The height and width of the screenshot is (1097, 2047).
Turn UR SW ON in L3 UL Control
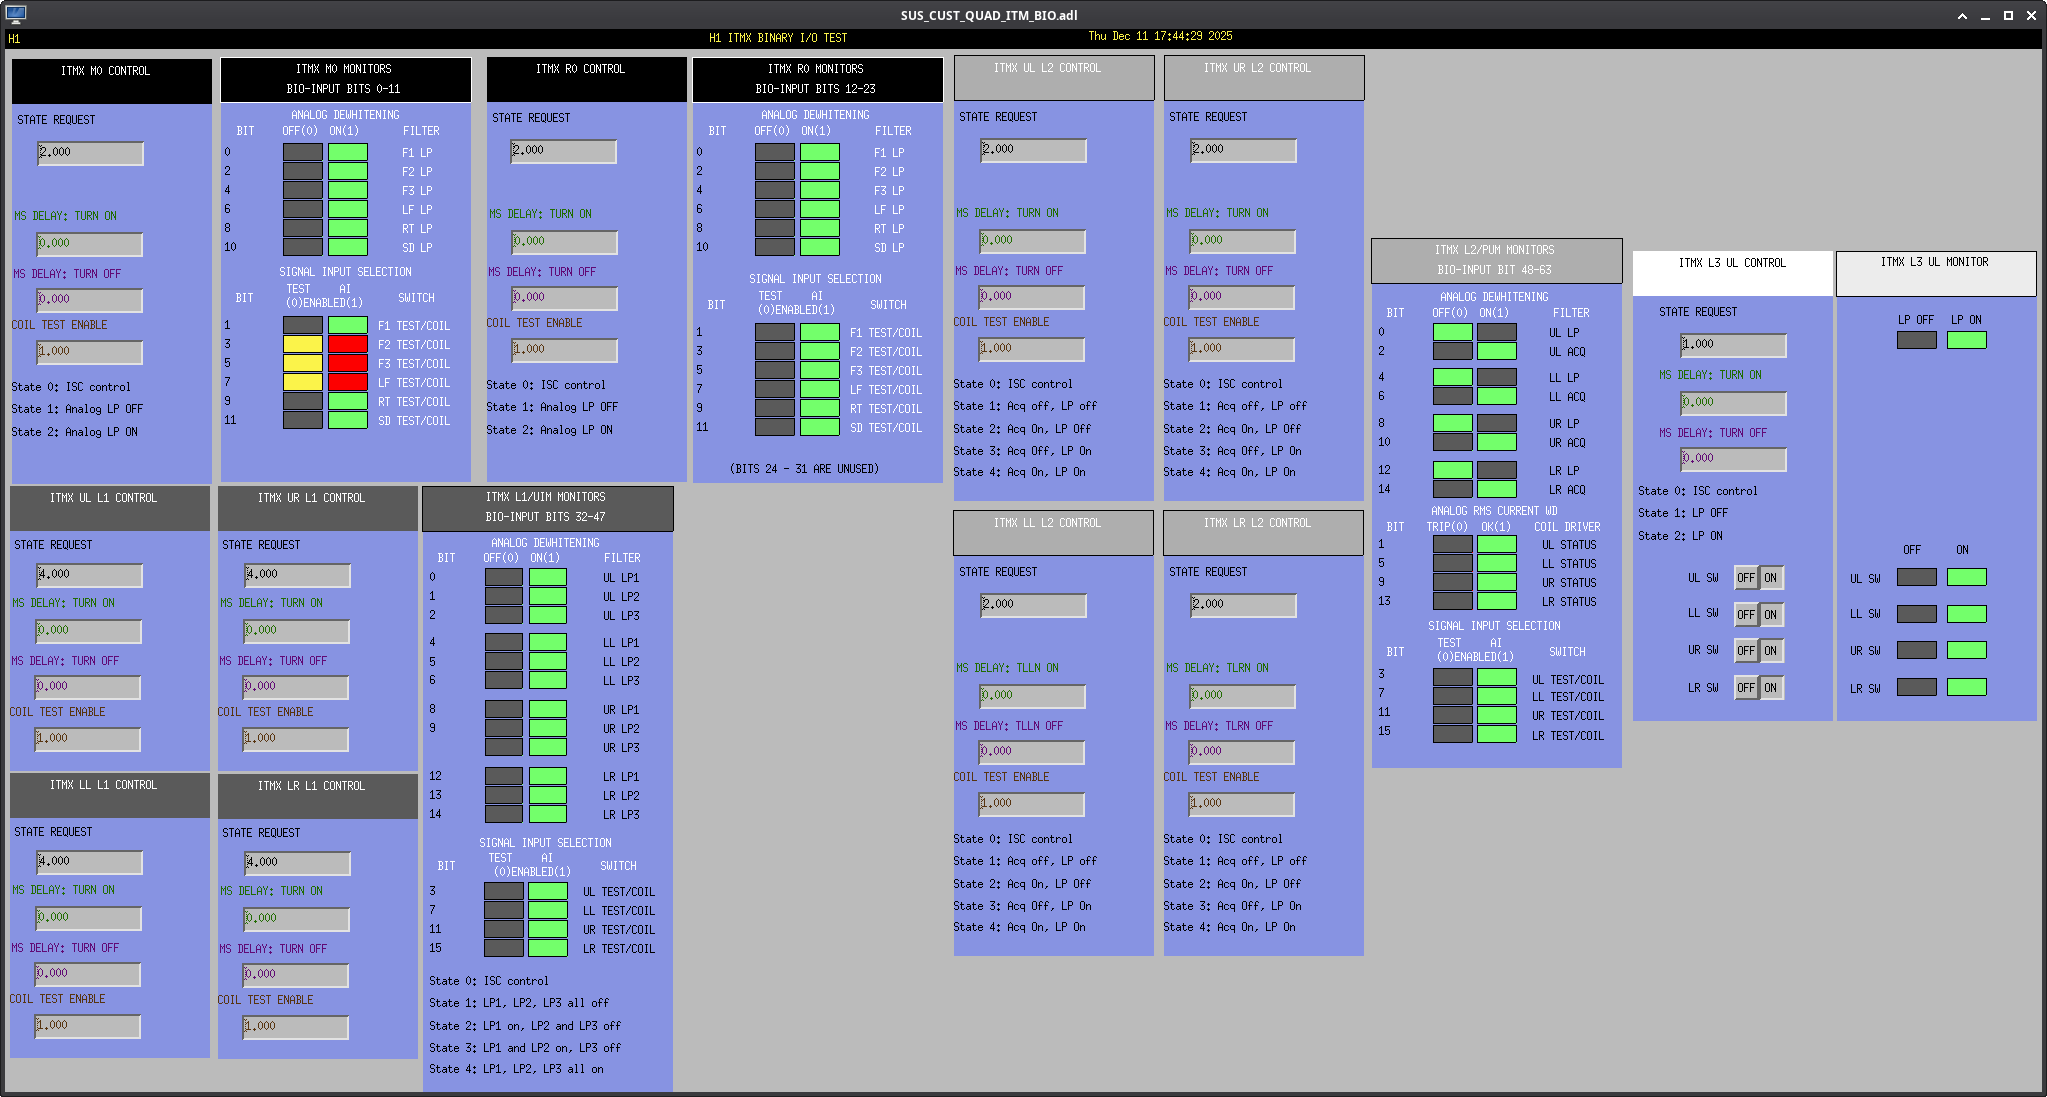click(x=1770, y=651)
